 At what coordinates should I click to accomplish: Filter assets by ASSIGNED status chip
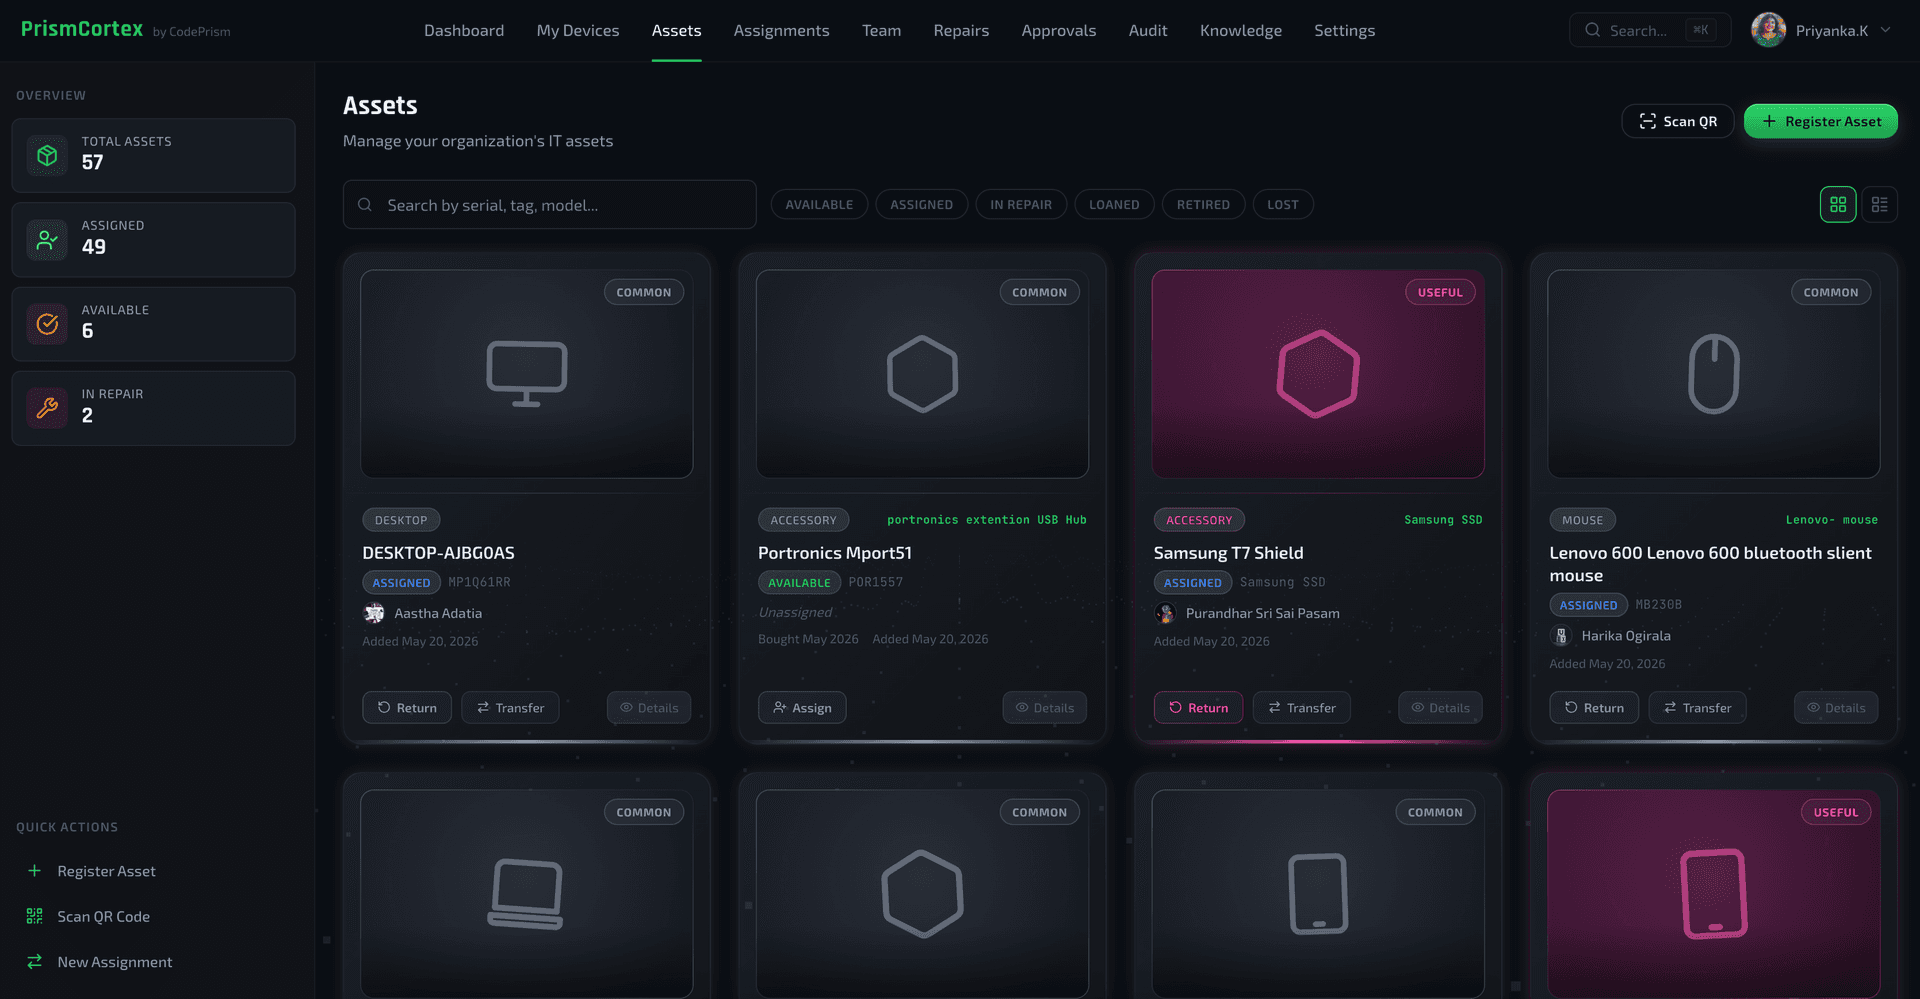921,205
